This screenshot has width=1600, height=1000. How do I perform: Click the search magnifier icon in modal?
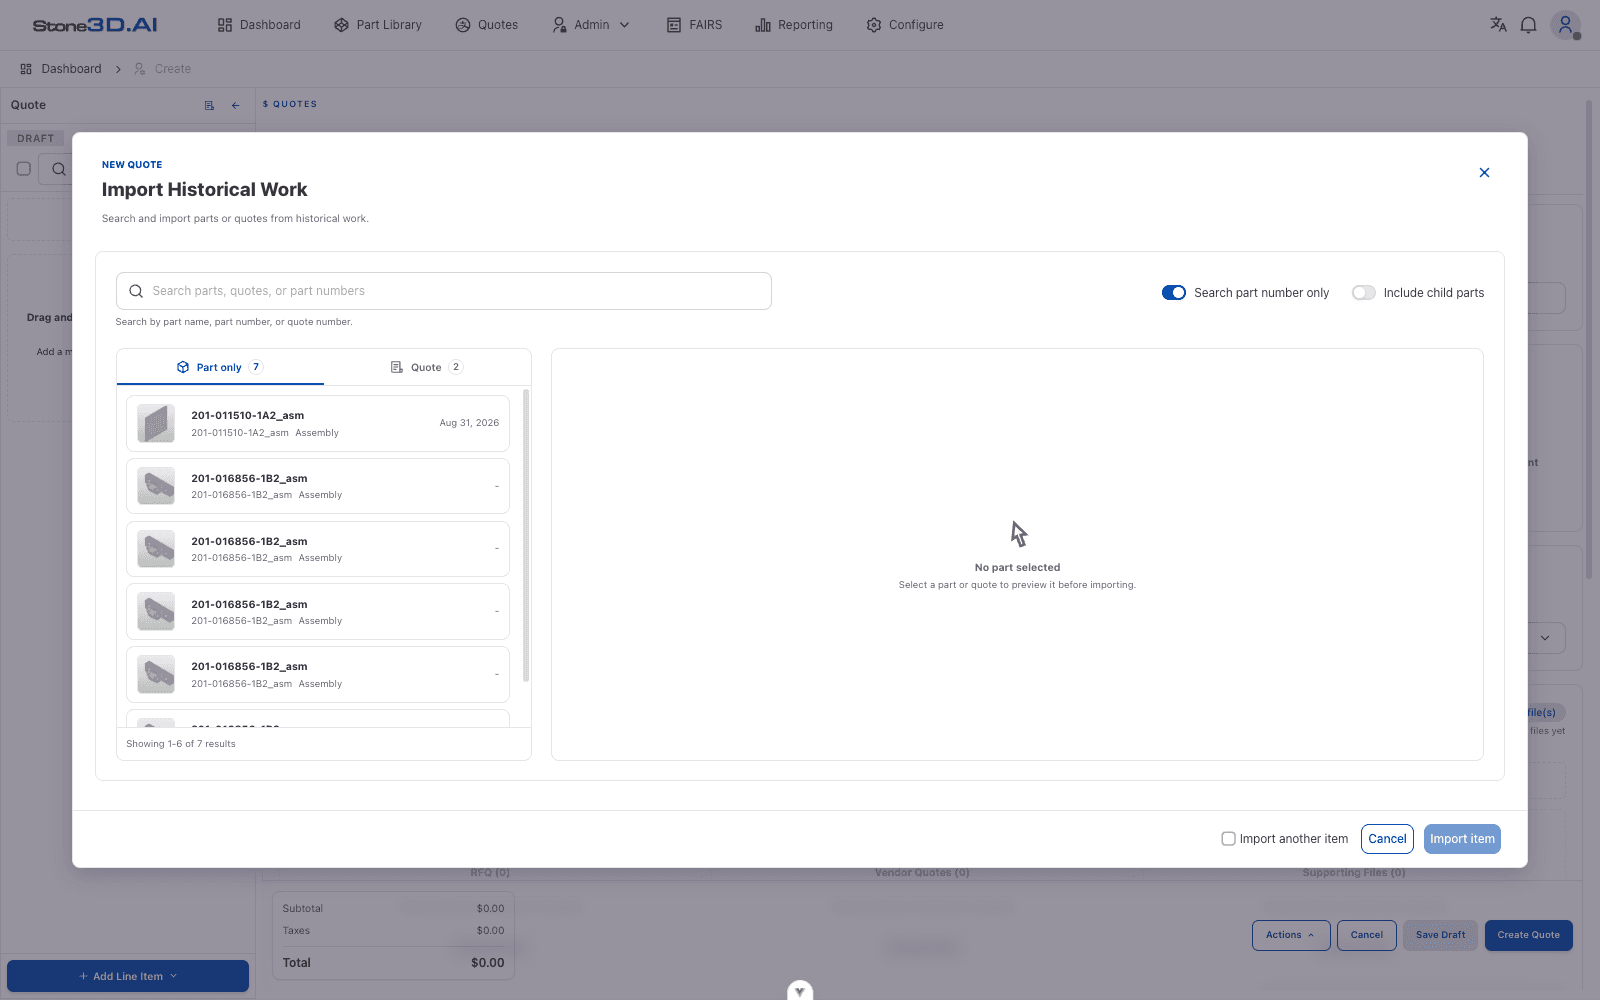click(136, 291)
